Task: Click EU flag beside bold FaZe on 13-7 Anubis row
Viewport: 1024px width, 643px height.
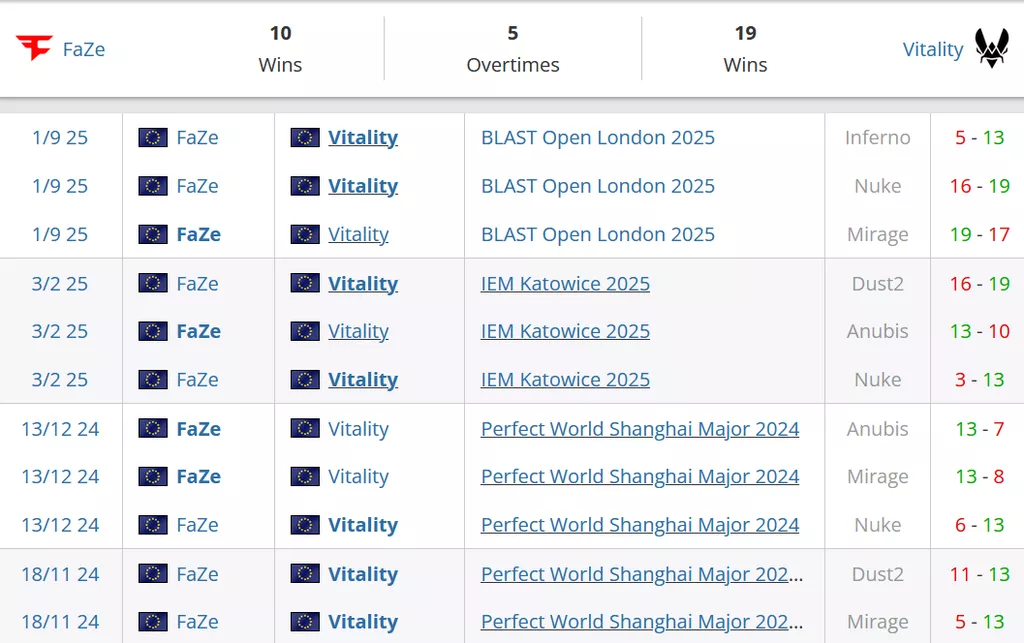Action: tap(153, 429)
